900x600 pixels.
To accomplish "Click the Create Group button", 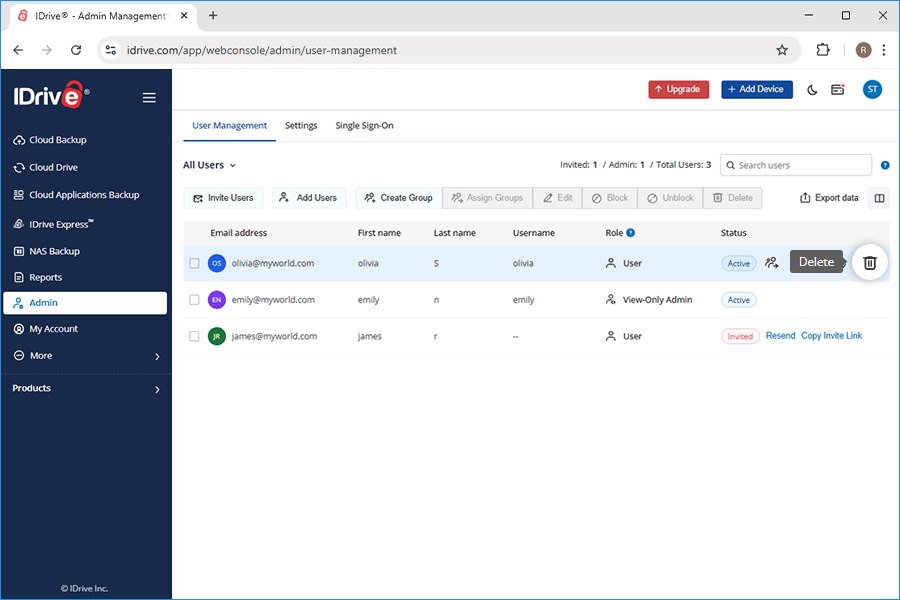I will tap(399, 198).
